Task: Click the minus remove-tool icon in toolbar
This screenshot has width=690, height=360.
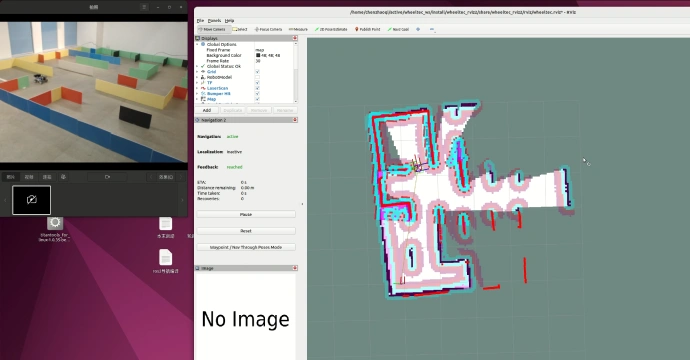Action: pos(432,29)
